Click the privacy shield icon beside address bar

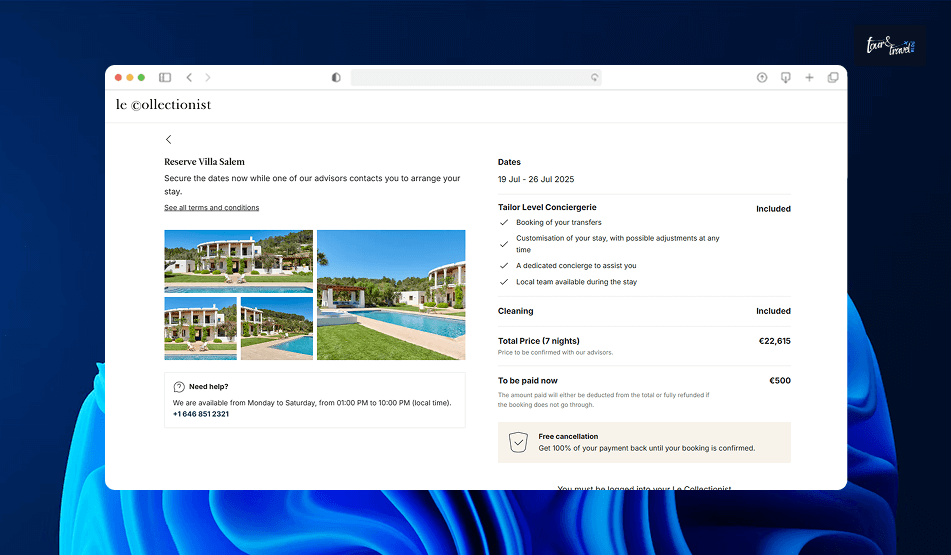pos(336,78)
